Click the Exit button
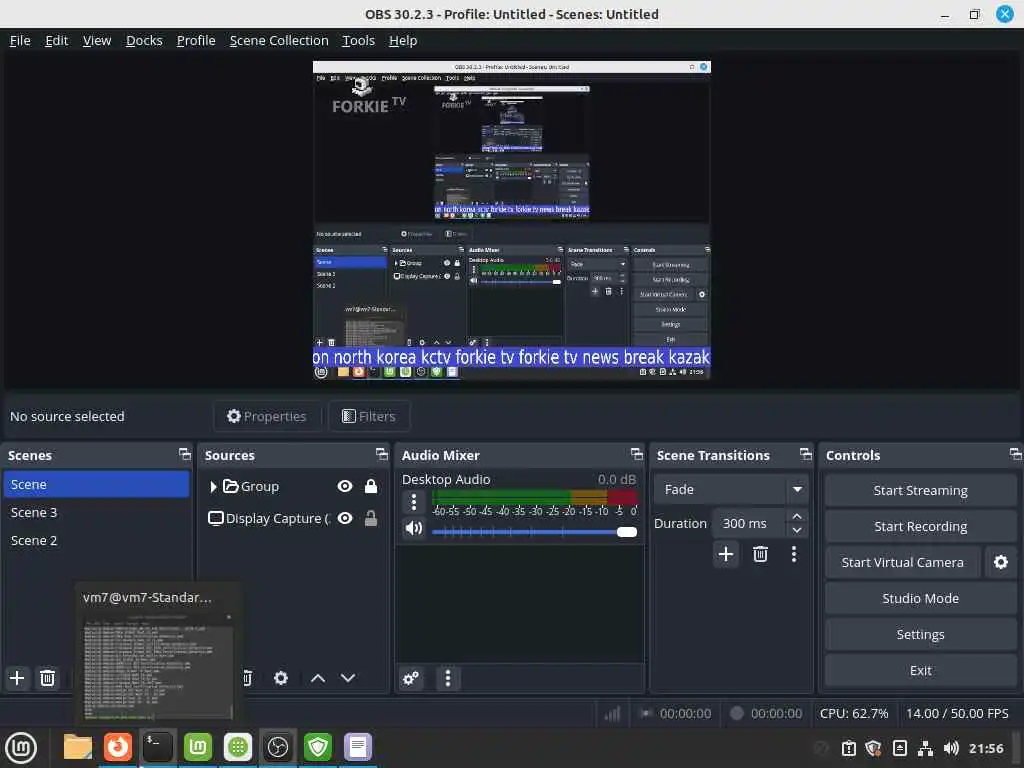1024x768 pixels. point(920,670)
